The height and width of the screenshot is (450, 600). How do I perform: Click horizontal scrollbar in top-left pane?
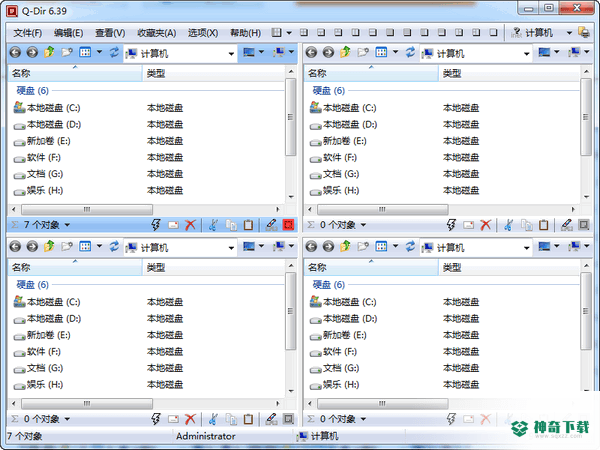point(87,210)
